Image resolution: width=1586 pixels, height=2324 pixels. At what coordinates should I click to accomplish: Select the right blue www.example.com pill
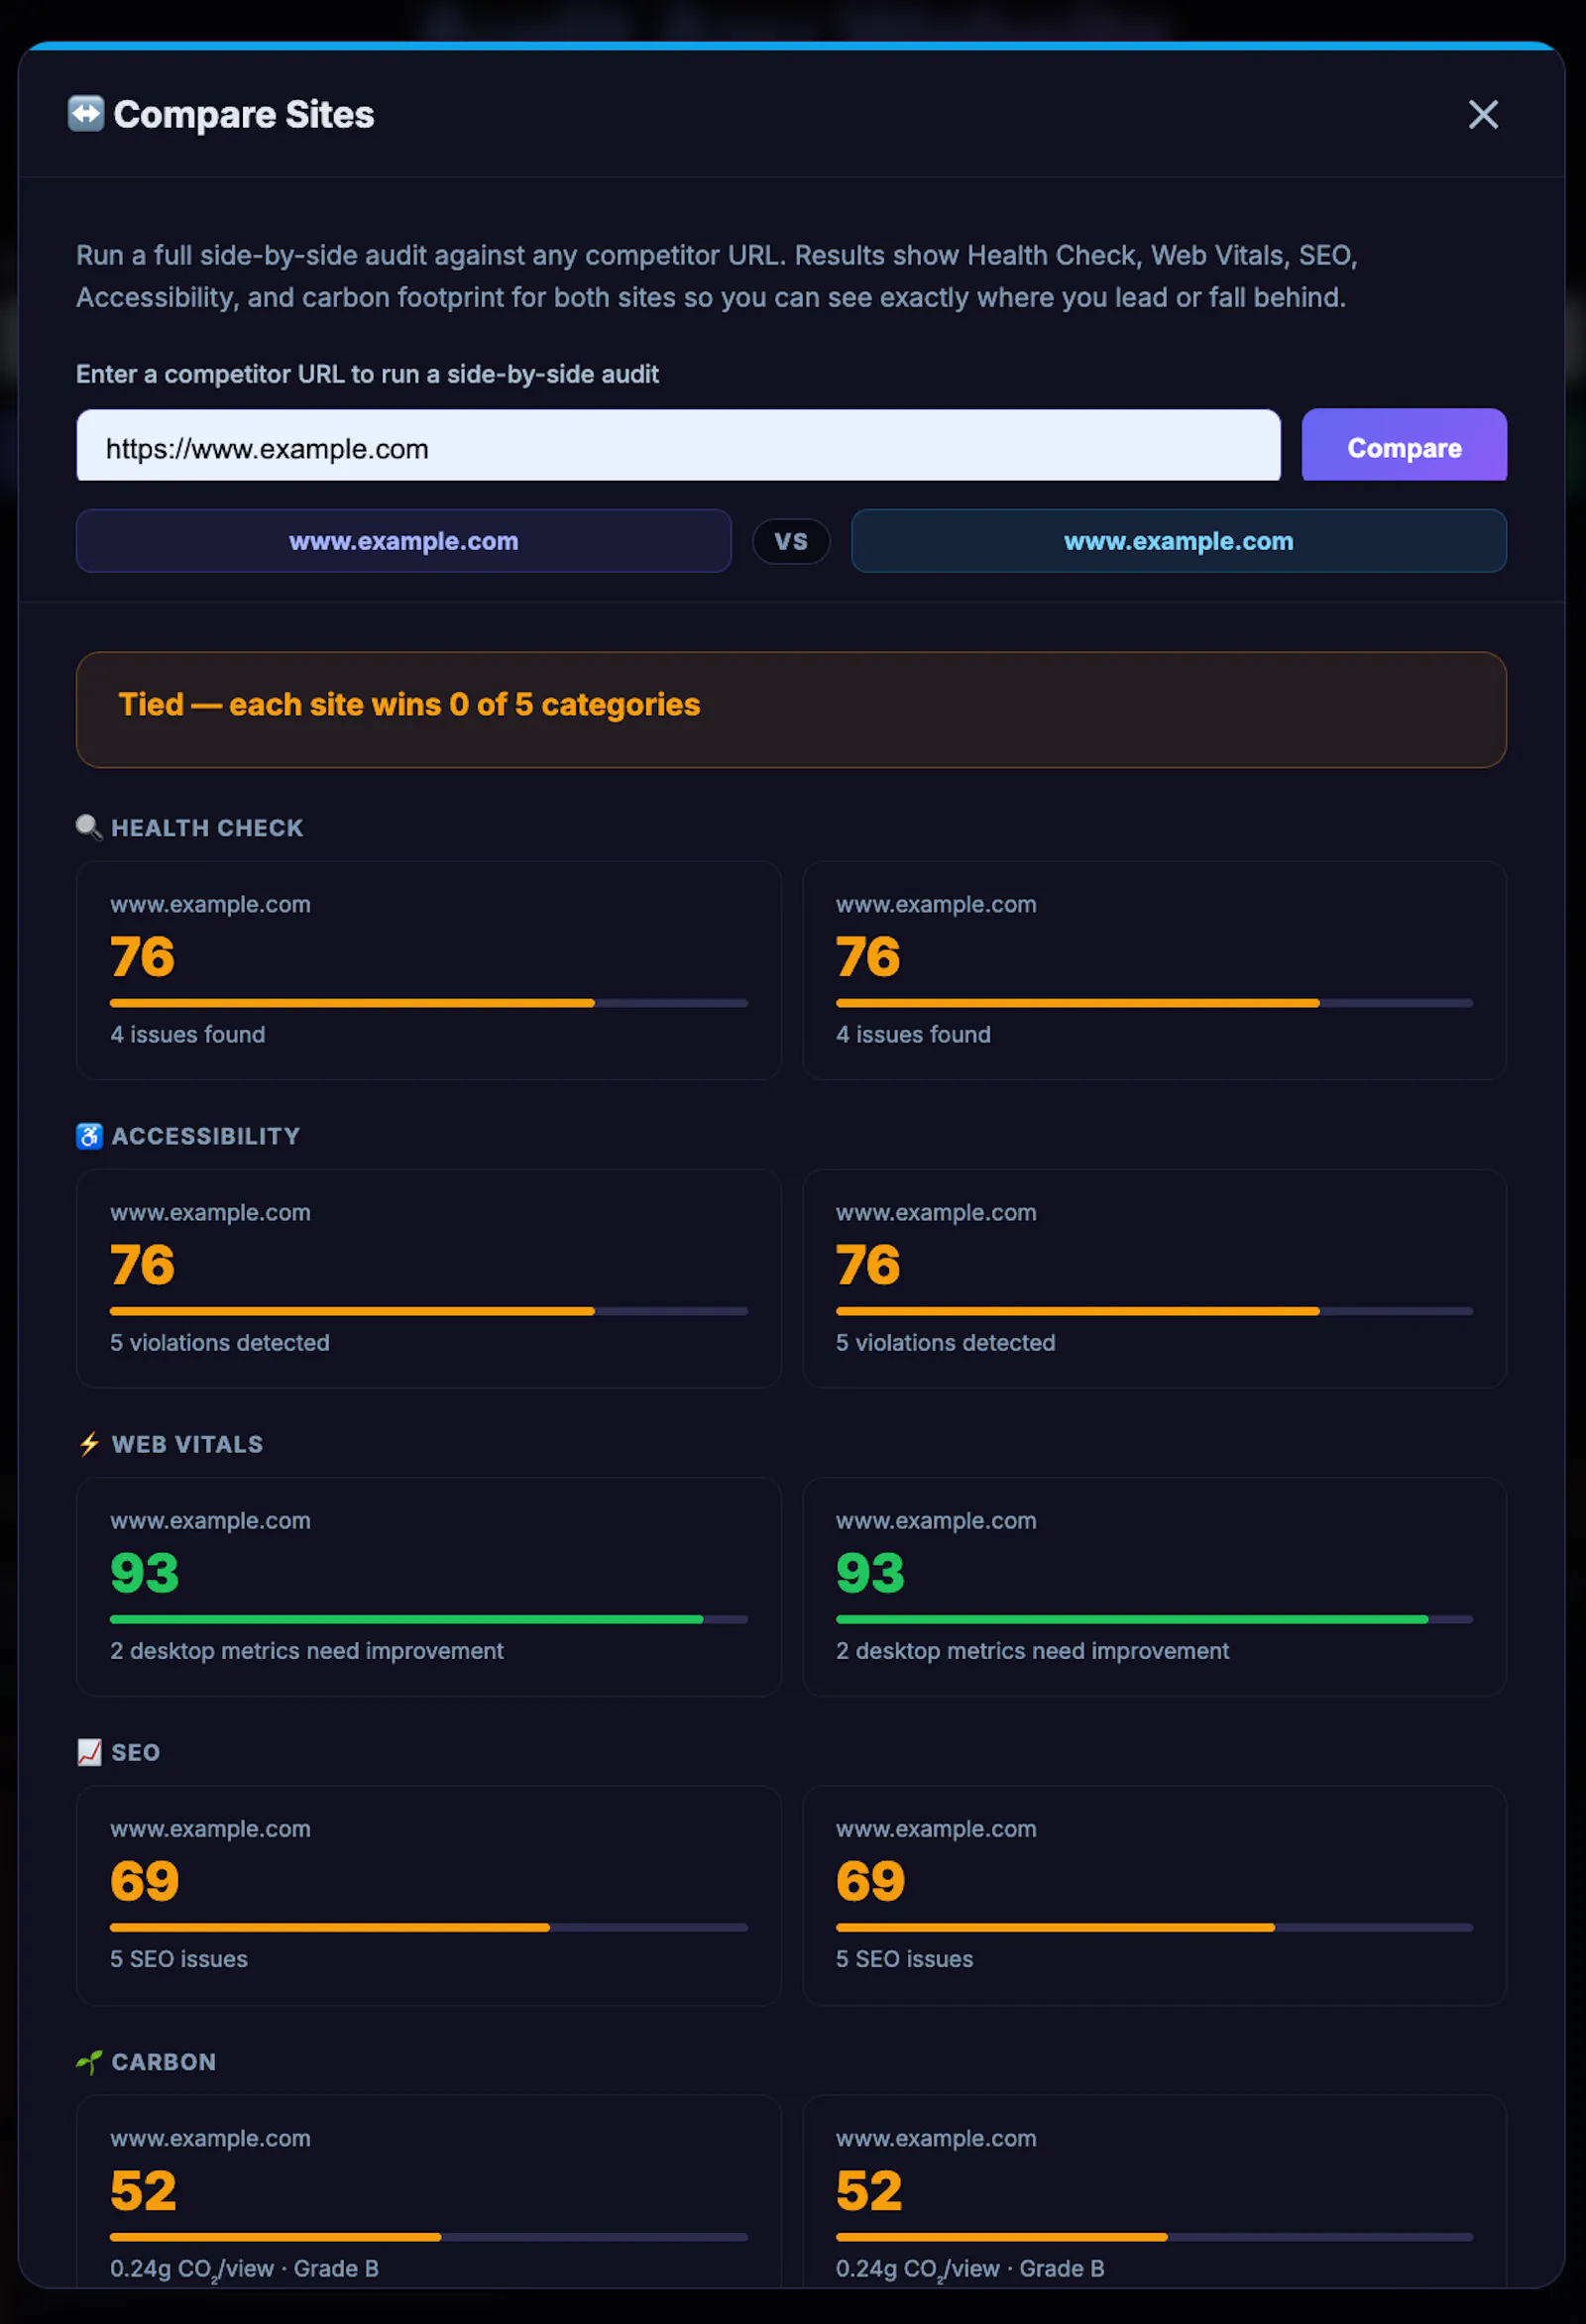(x=1178, y=541)
